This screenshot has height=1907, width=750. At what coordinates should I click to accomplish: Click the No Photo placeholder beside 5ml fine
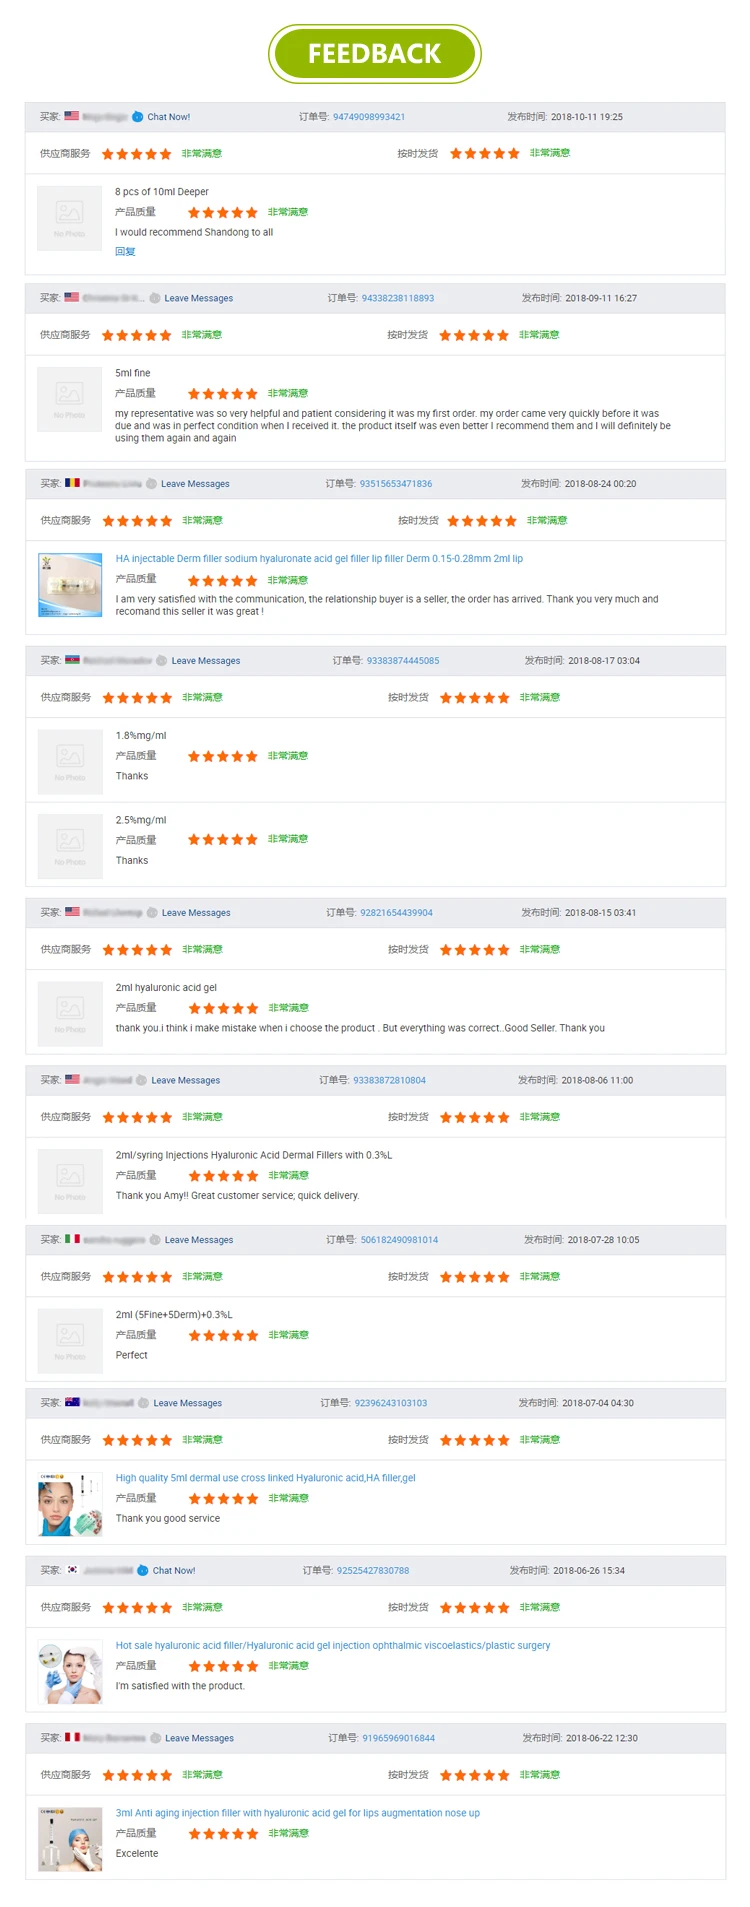click(x=70, y=399)
